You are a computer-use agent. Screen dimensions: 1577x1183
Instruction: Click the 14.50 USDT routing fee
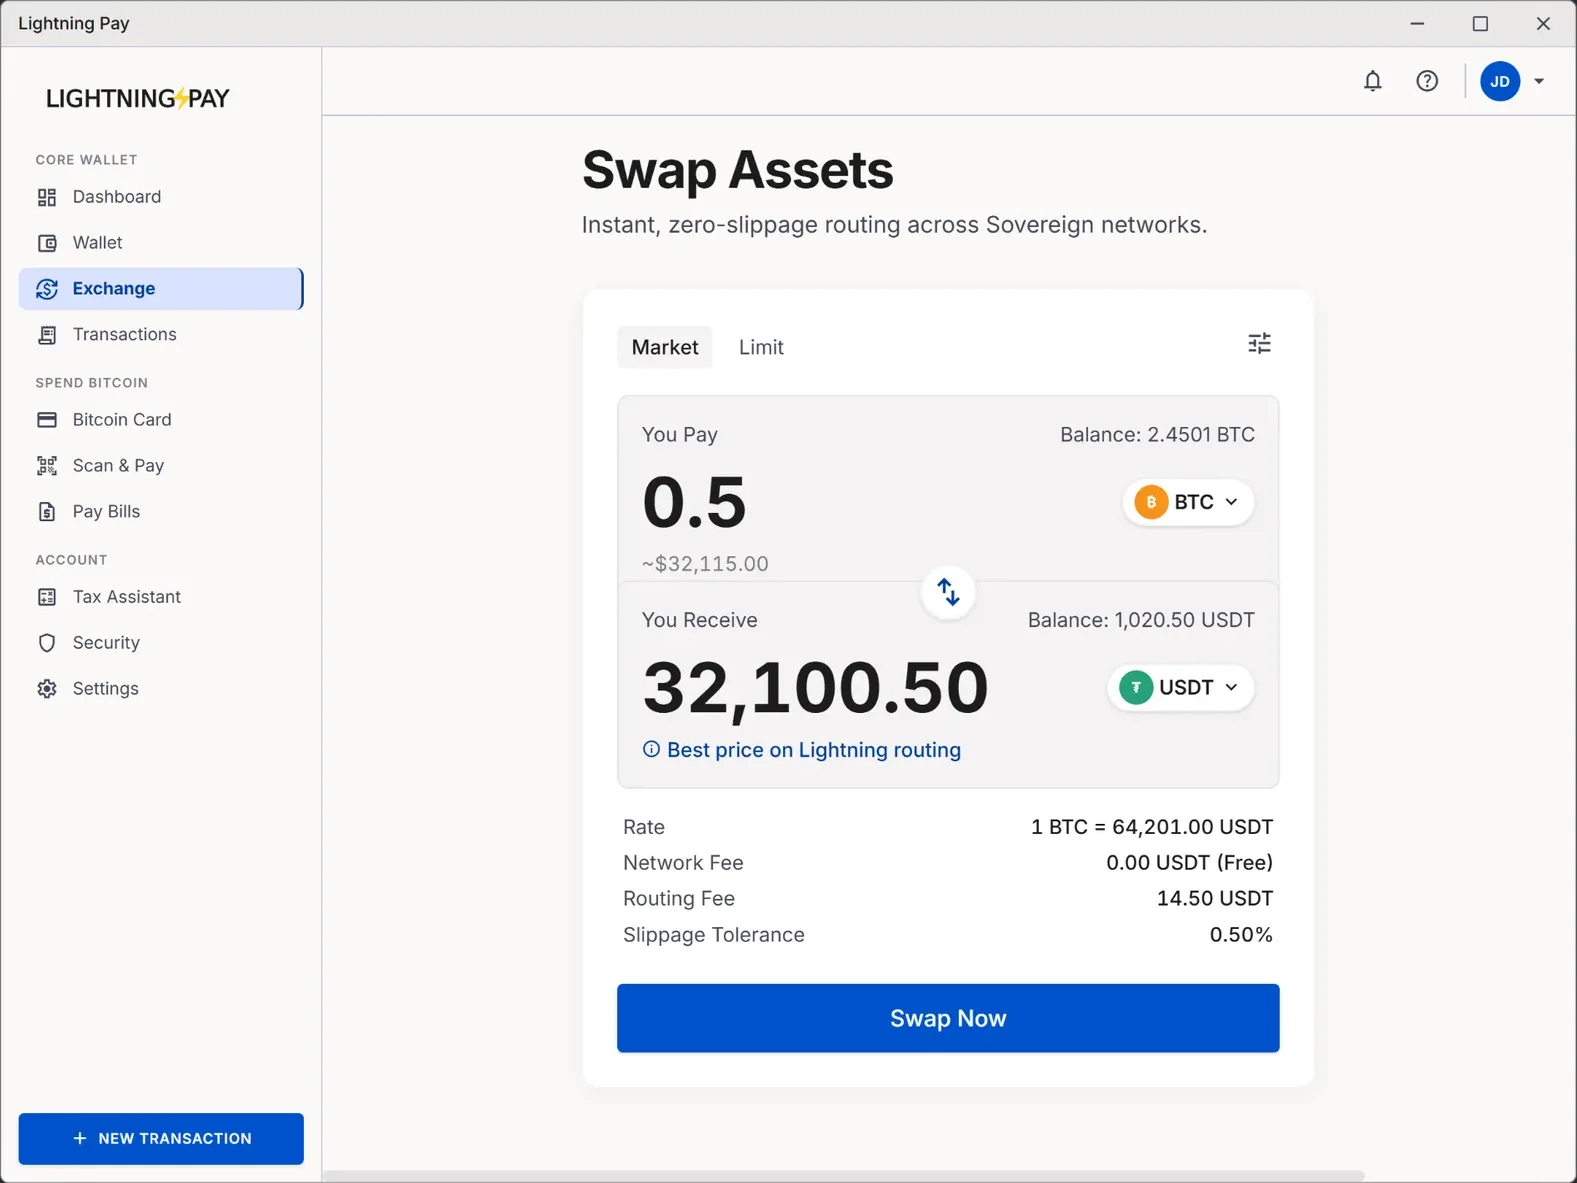tap(1215, 899)
